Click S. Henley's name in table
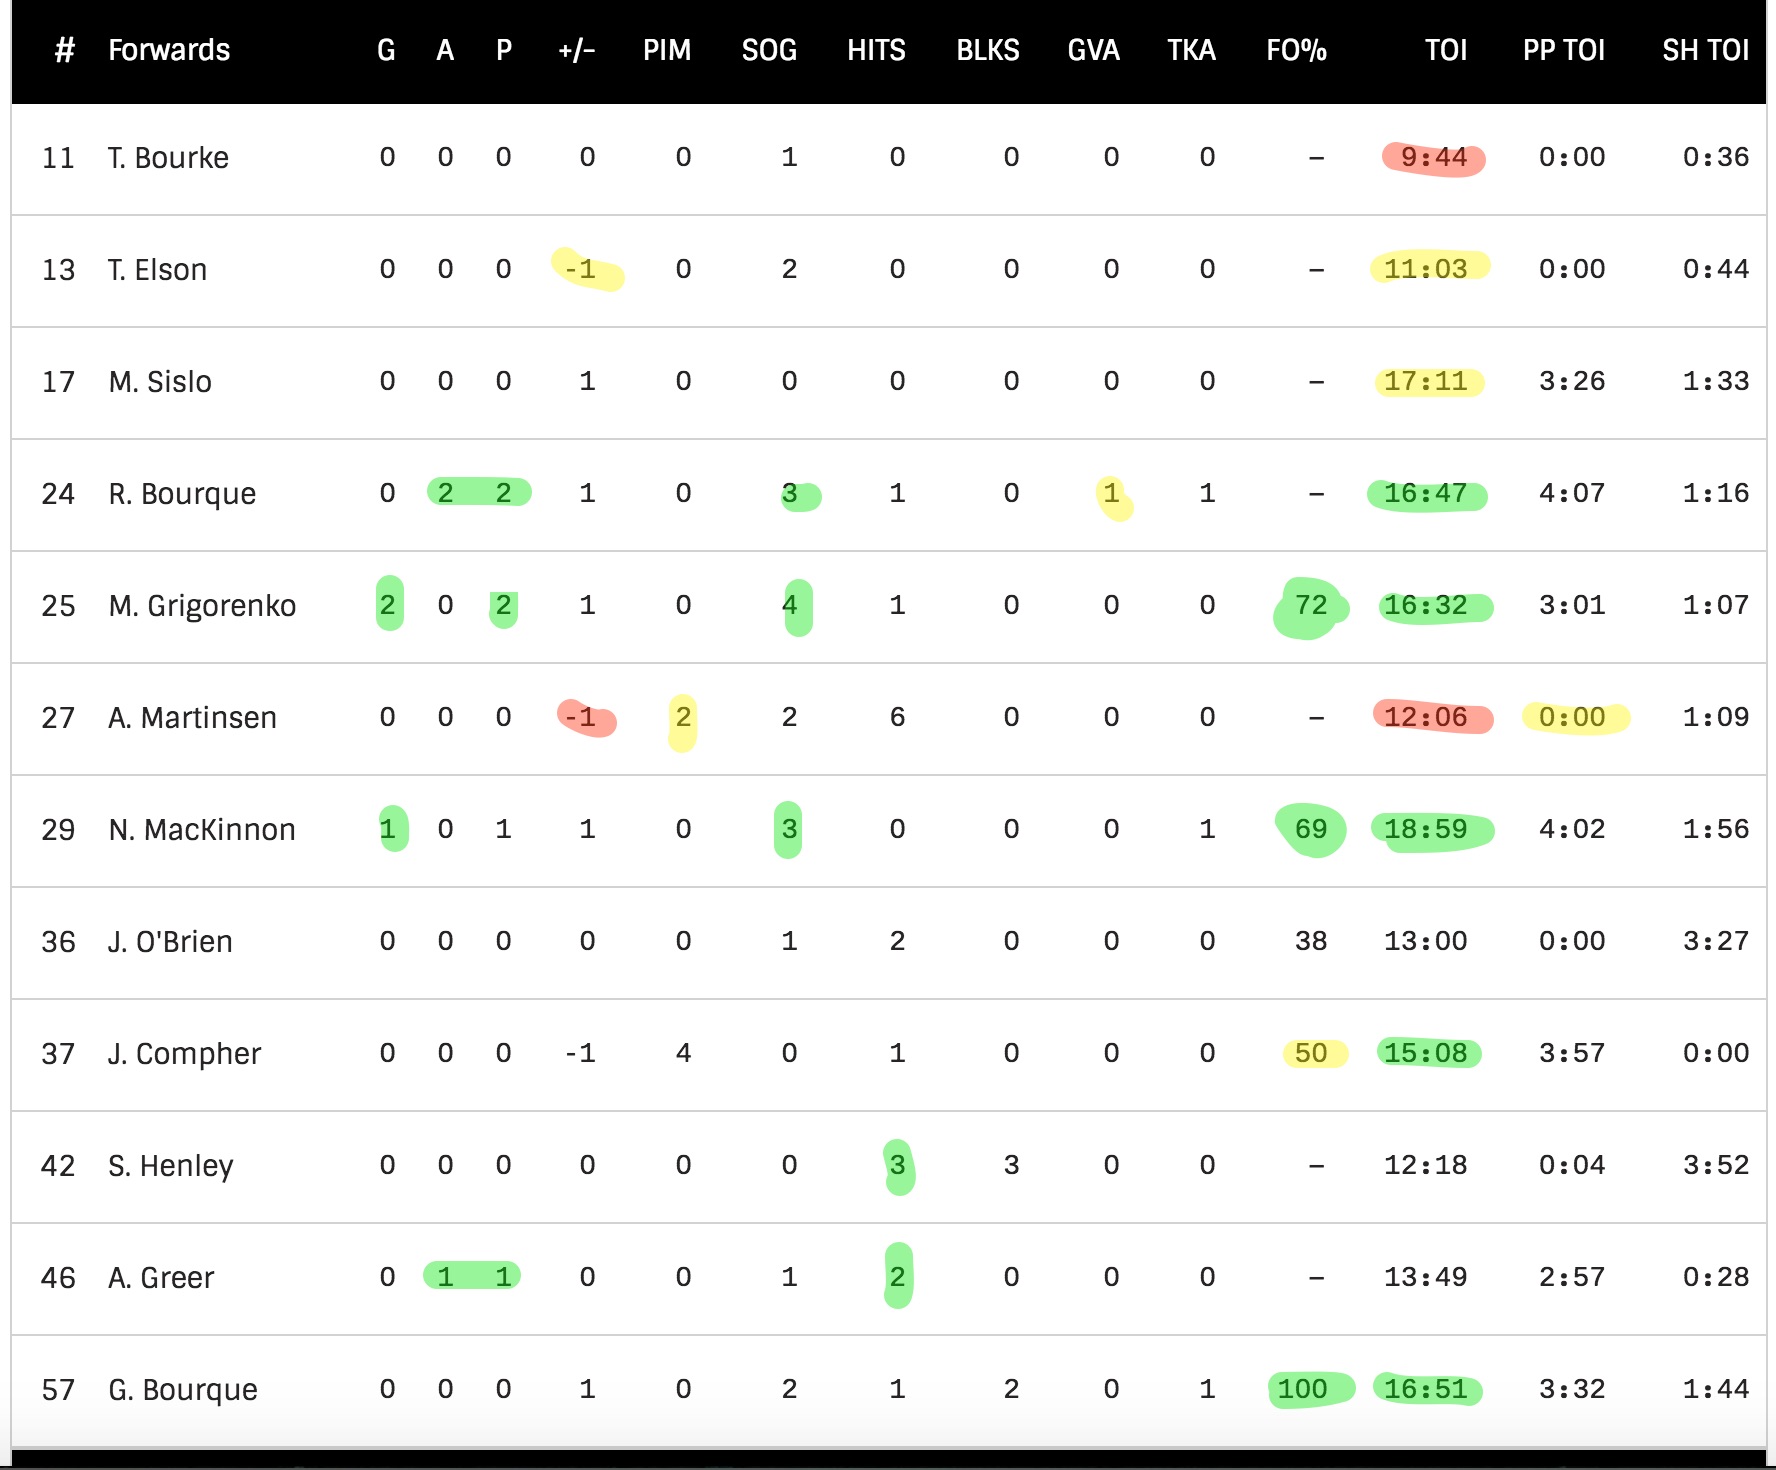The image size is (1776, 1470). coord(171,1166)
